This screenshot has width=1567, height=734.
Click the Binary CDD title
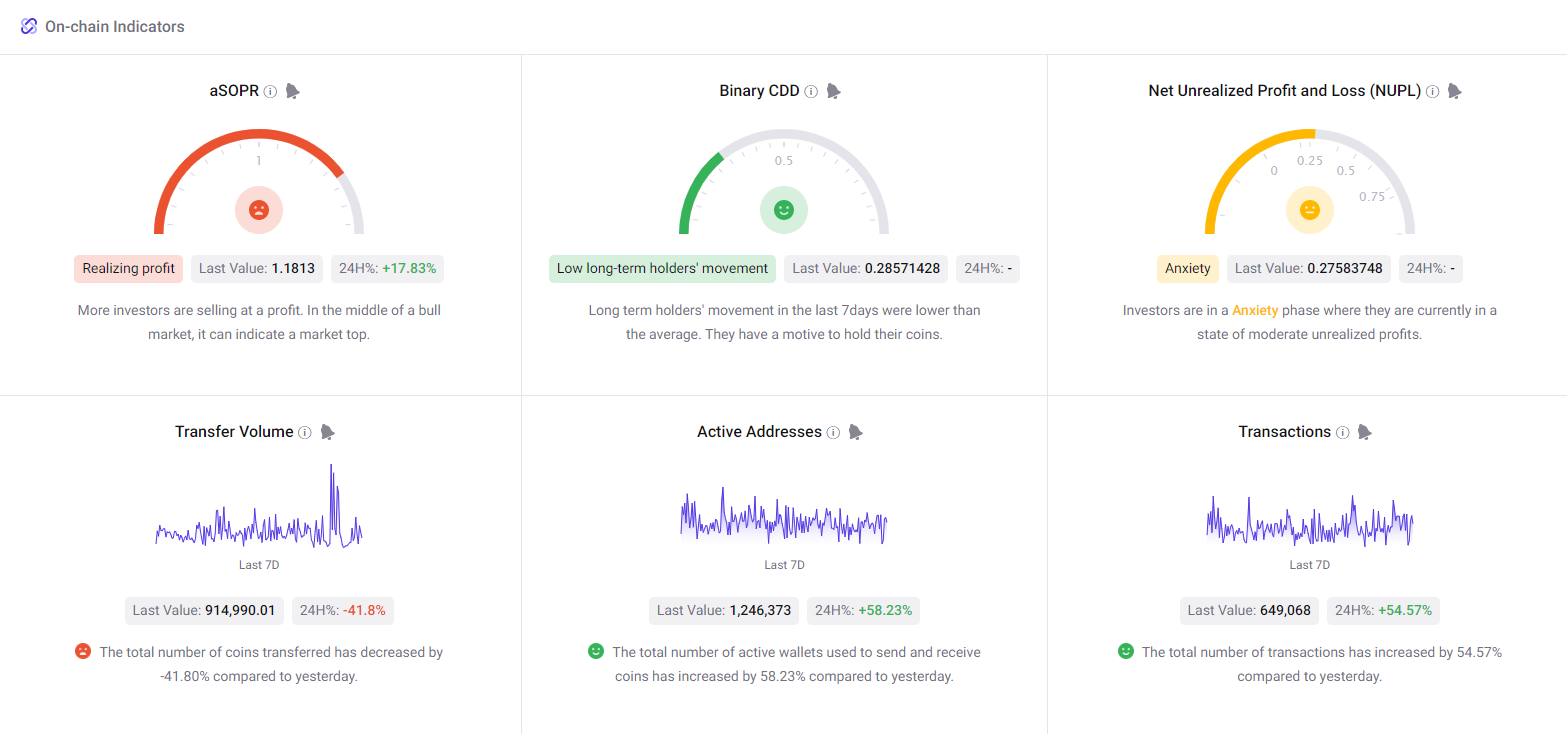pos(759,91)
